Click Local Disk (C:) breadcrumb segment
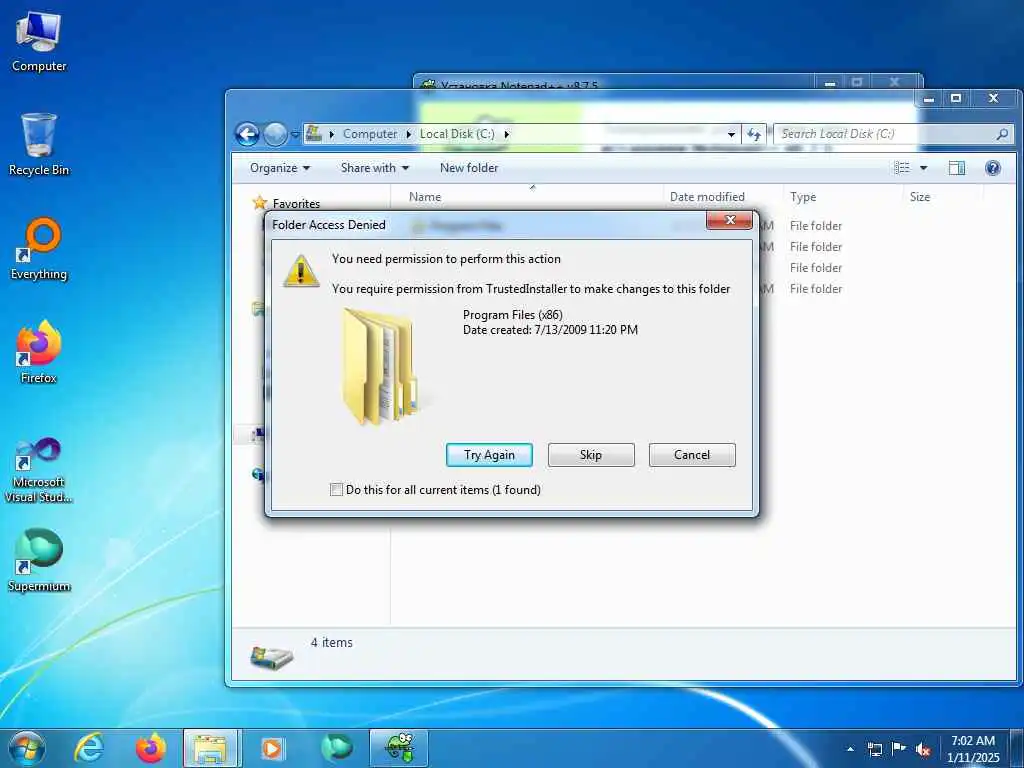This screenshot has height=768, width=1024. [x=457, y=134]
